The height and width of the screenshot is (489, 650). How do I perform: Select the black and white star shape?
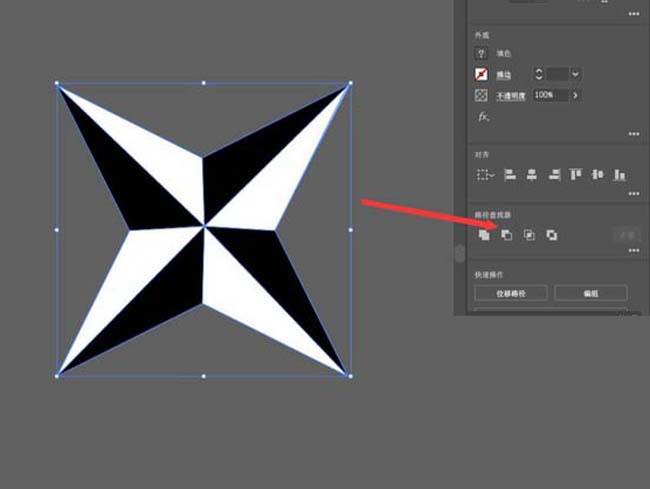(x=204, y=230)
